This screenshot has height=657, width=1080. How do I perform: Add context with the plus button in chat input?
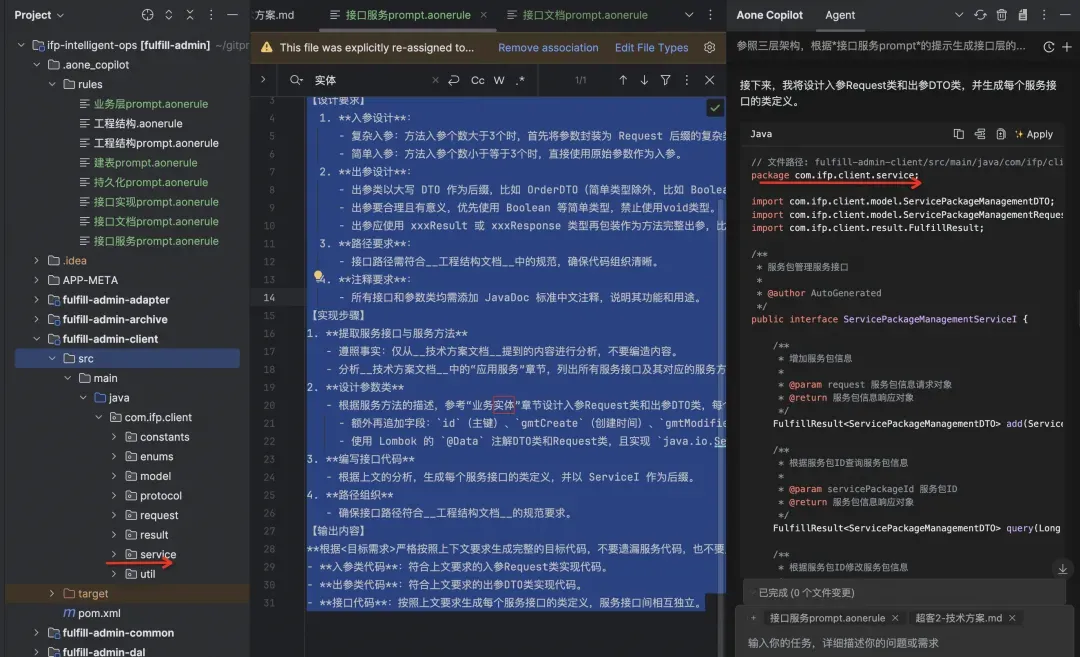click(x=754, y=618)
